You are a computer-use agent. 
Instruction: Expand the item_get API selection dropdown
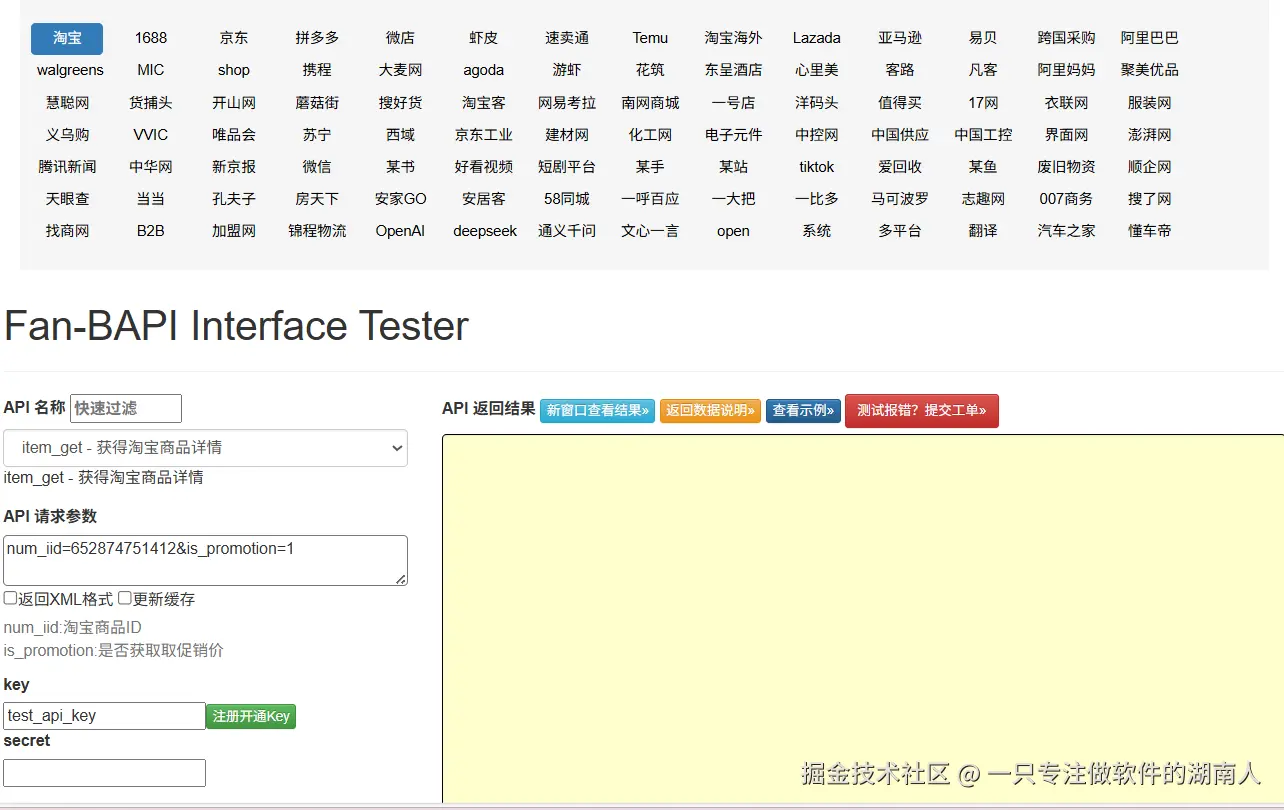tap(205, 448)
